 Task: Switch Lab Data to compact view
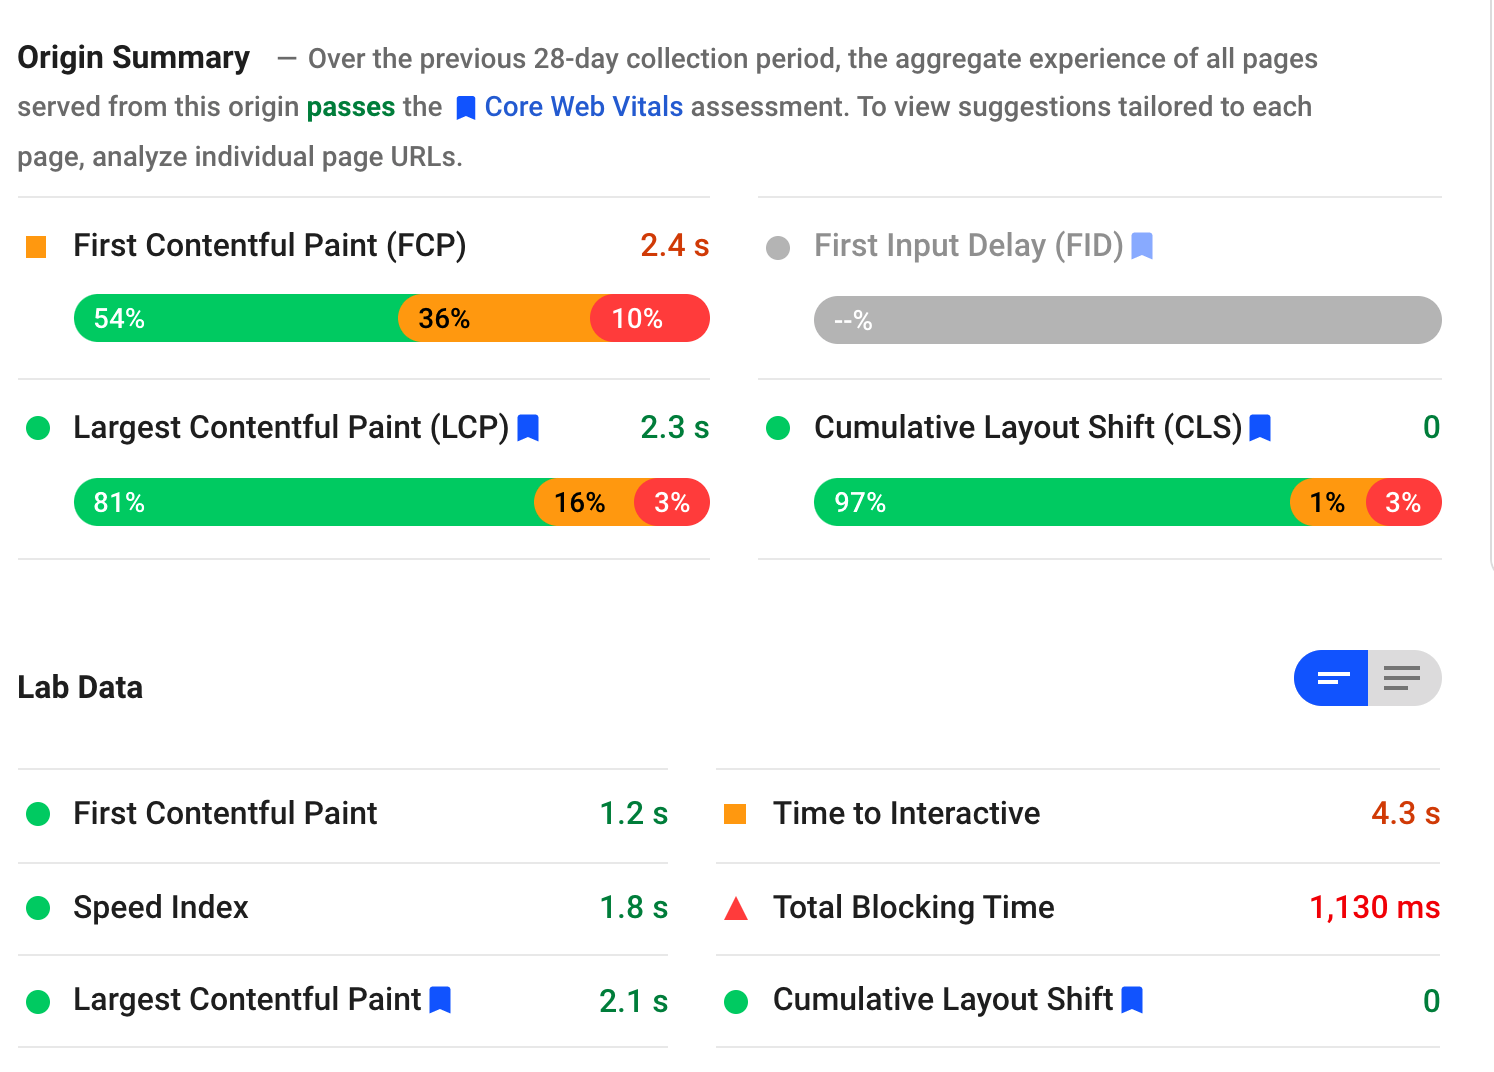pos(1331,678)
